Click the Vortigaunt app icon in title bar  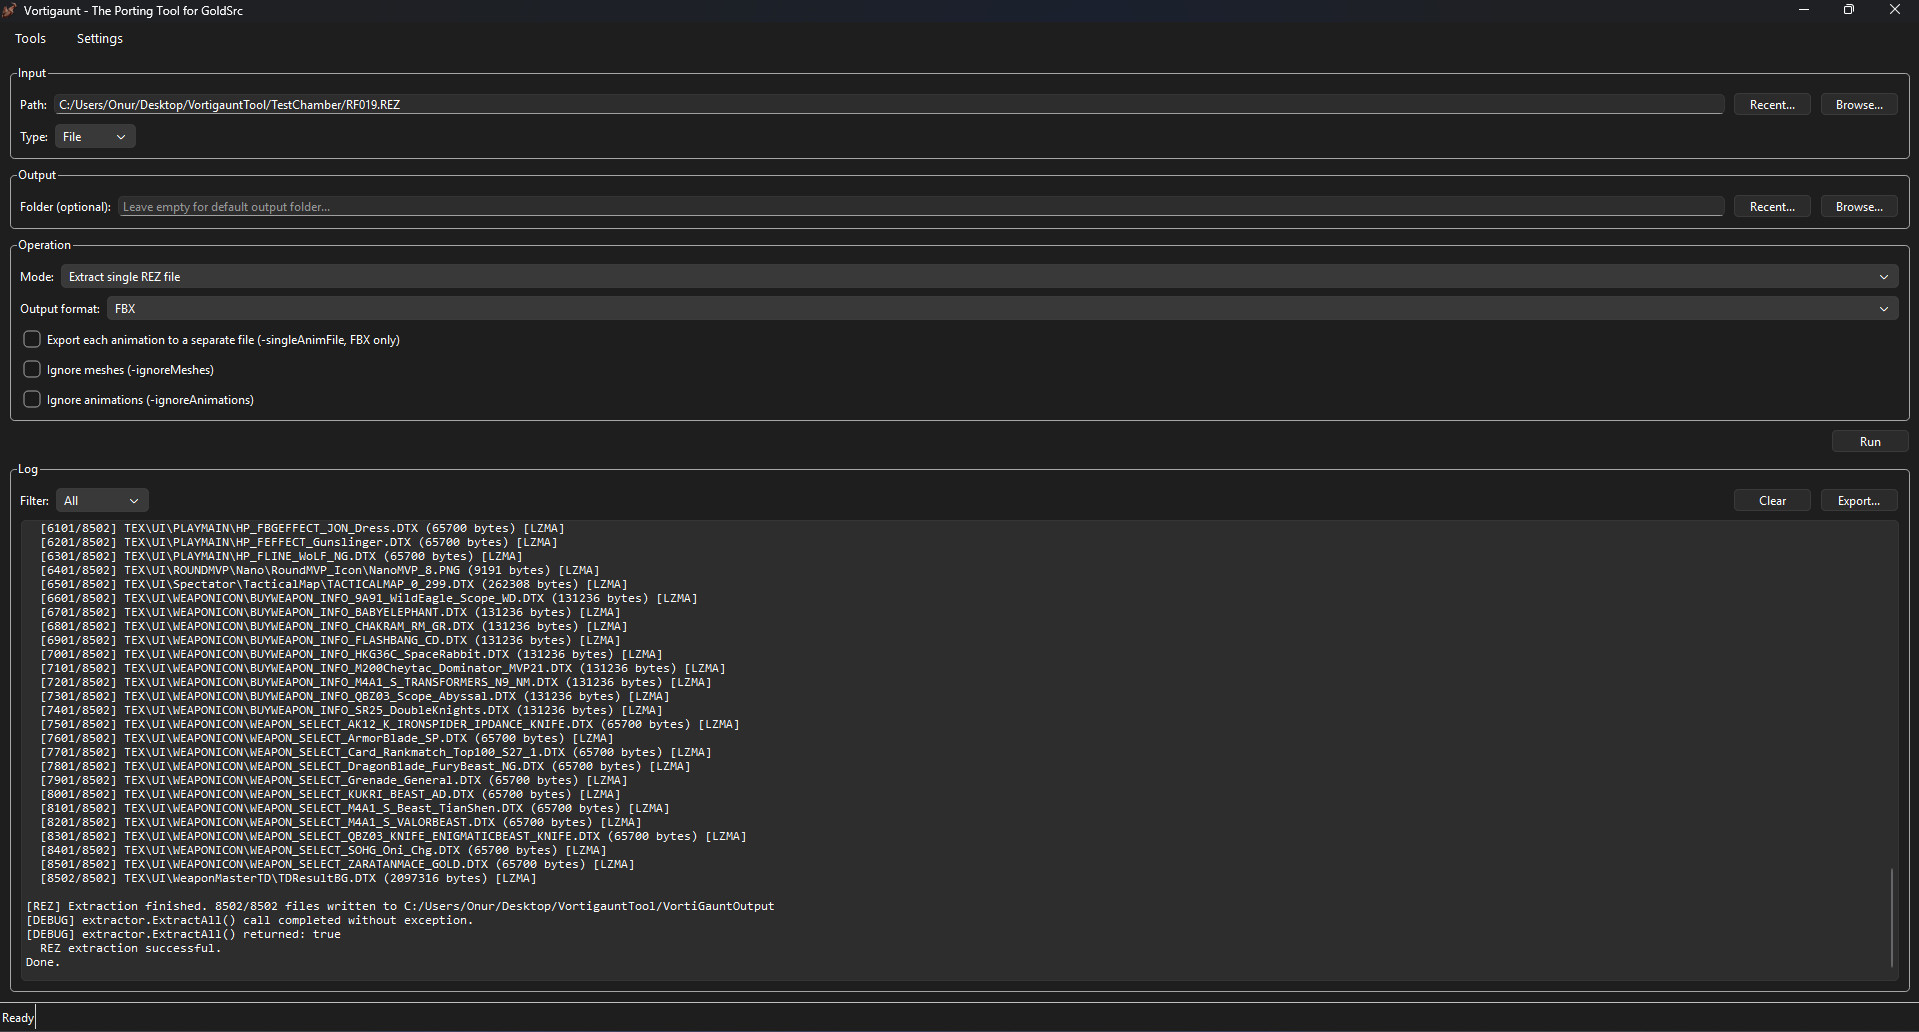10,11
